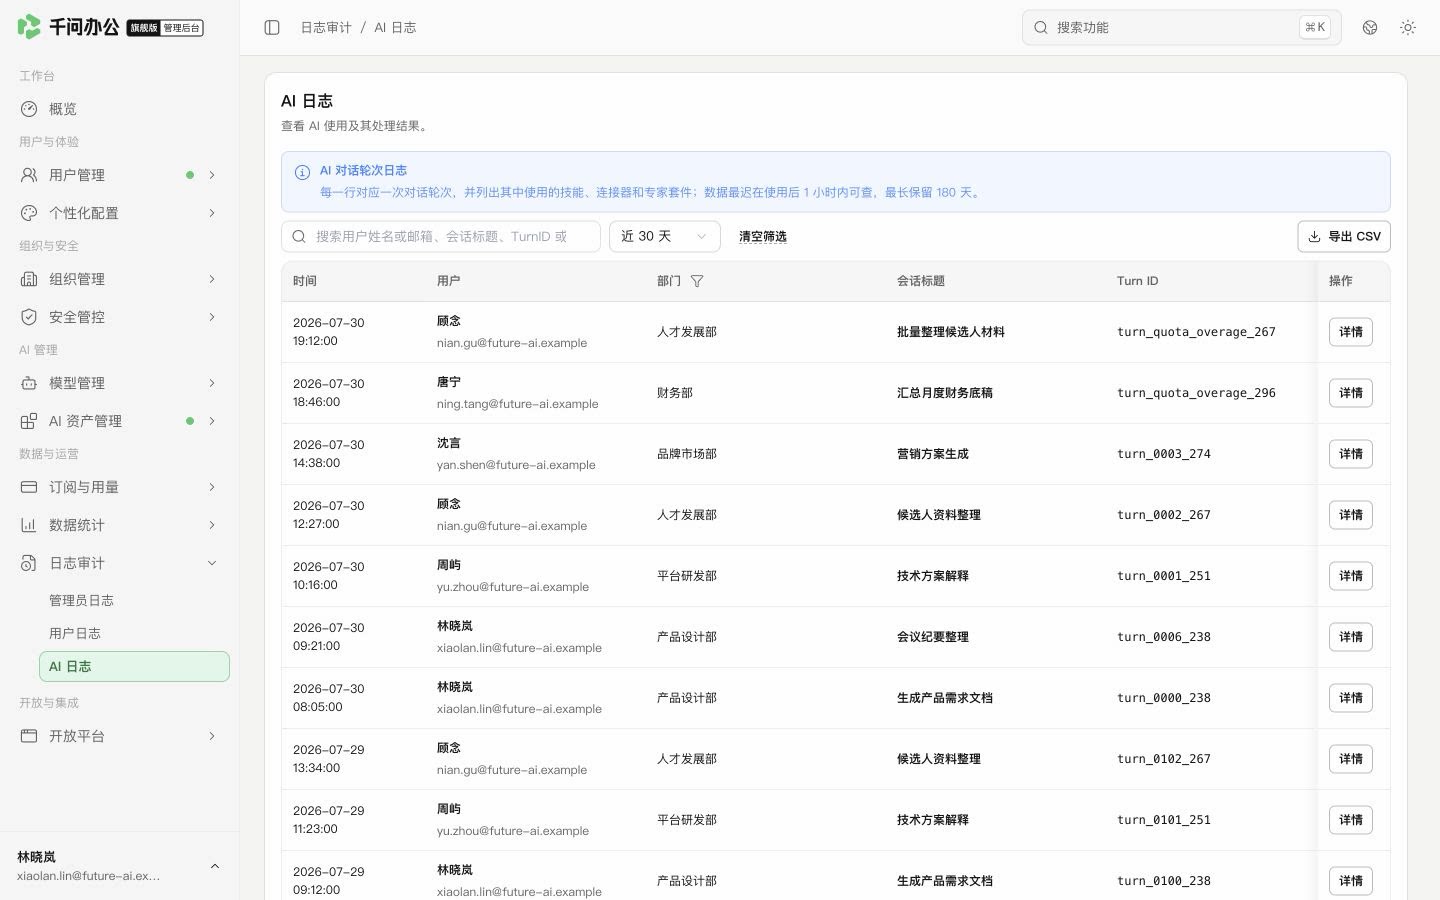This screenshot has height=900, width=1440.
Task: Collapse the 日志审计 section chevron
Action: [x=212, y=563]
